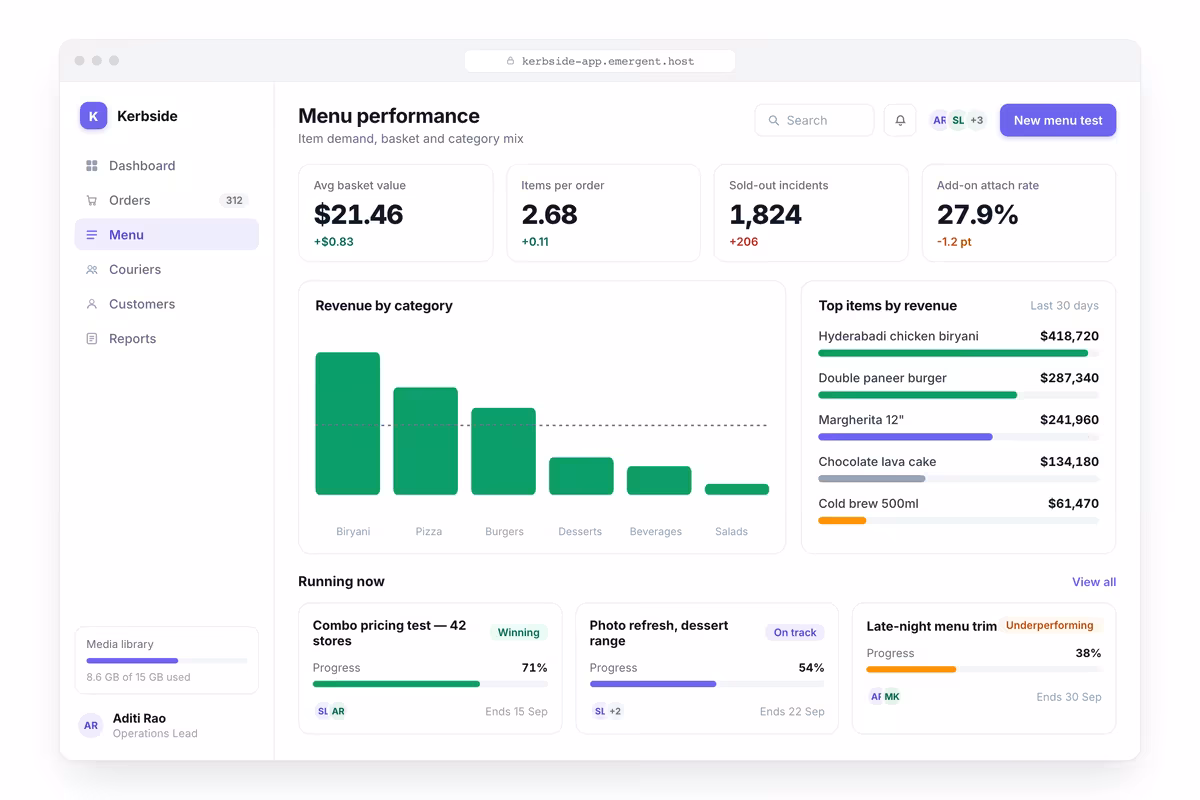The width and height of the screenshot is (1200, 800).
Task: Click the Orders cart icon
Action: 92,200
